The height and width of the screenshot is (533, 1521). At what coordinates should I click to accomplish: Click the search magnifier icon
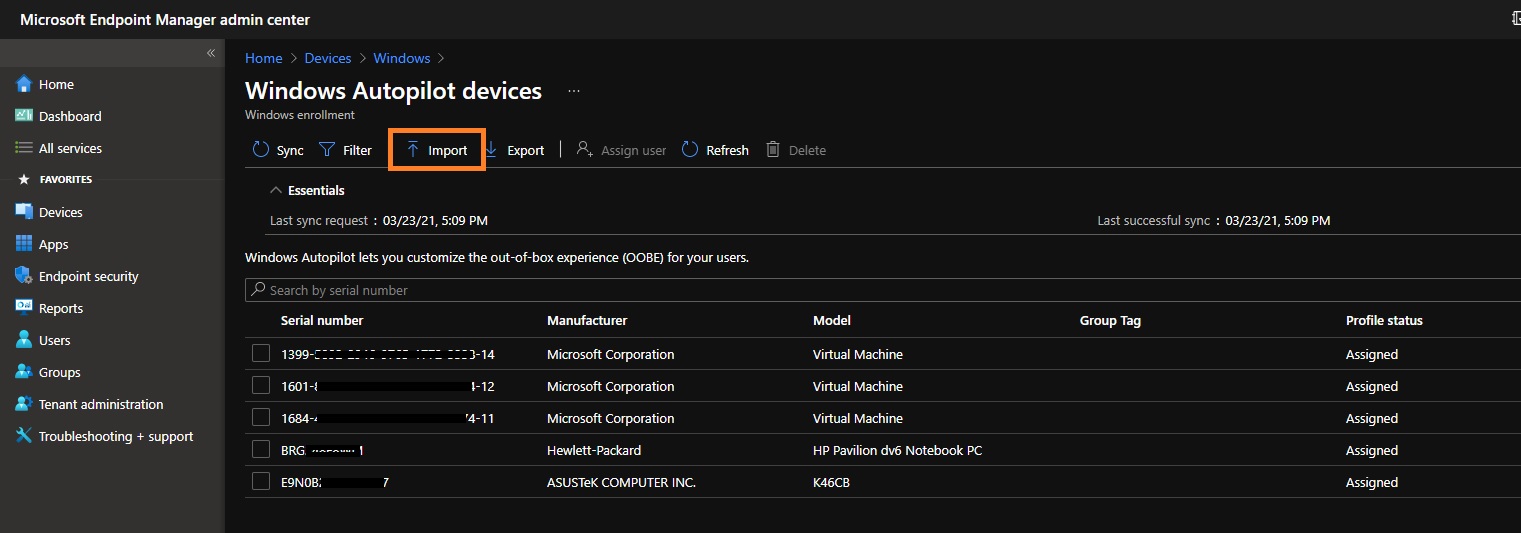click(259, 290)
